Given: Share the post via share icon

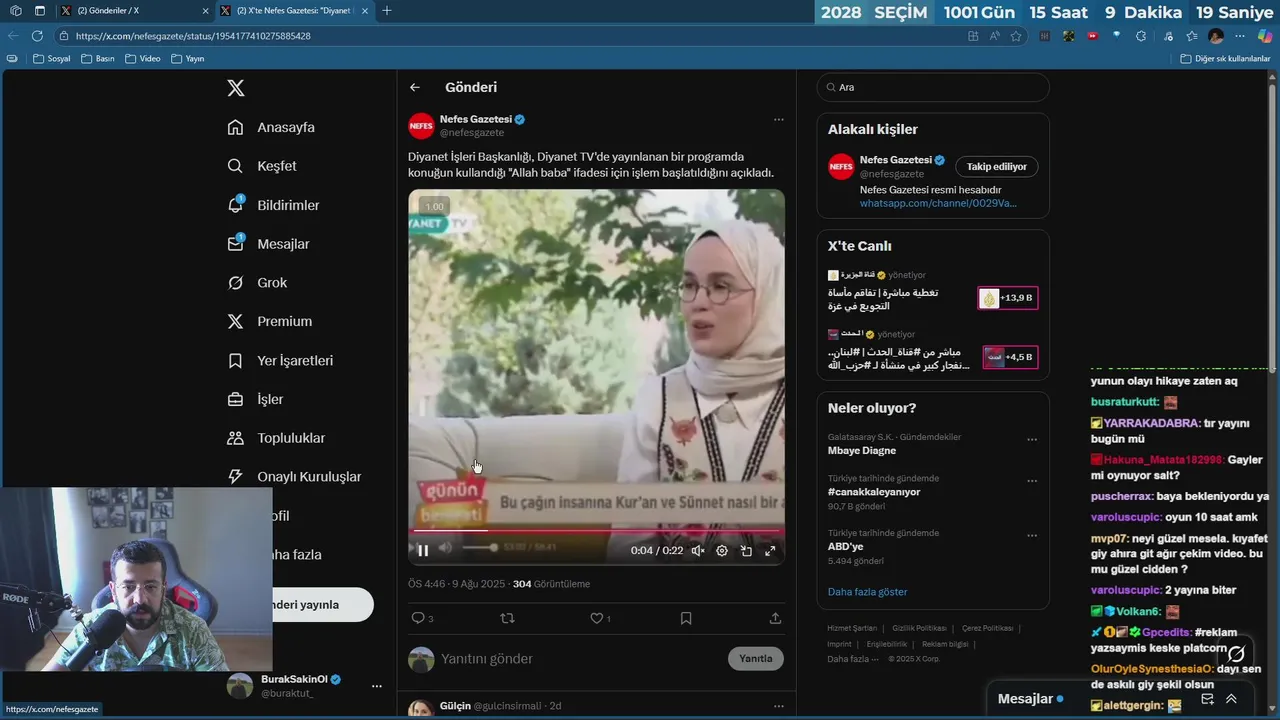Looking at the screenshot, I should pyautogui.click(x=775, y=618).
